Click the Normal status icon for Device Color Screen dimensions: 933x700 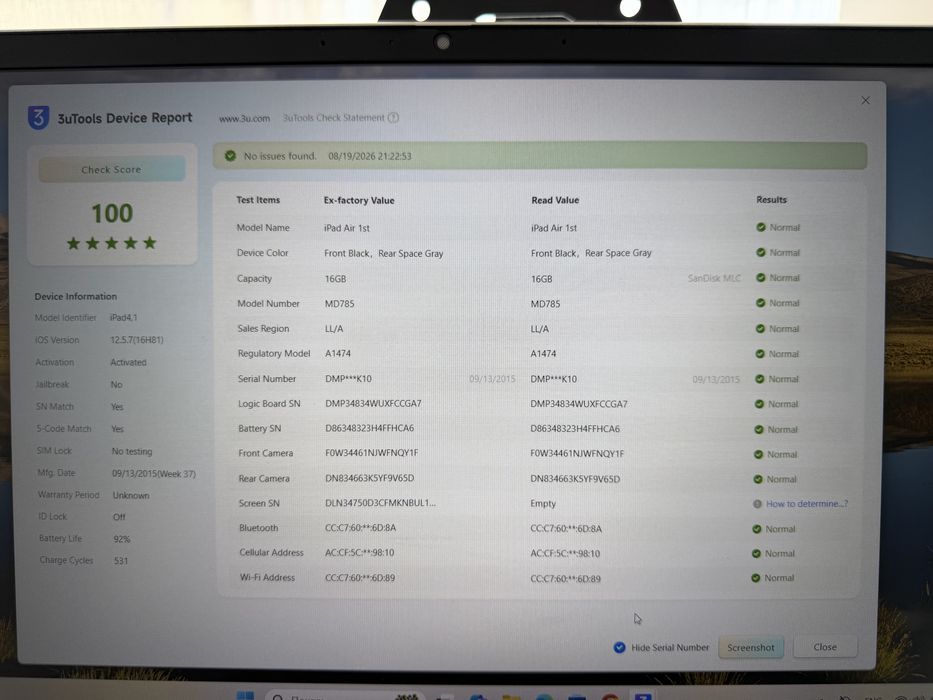[760, 252]
